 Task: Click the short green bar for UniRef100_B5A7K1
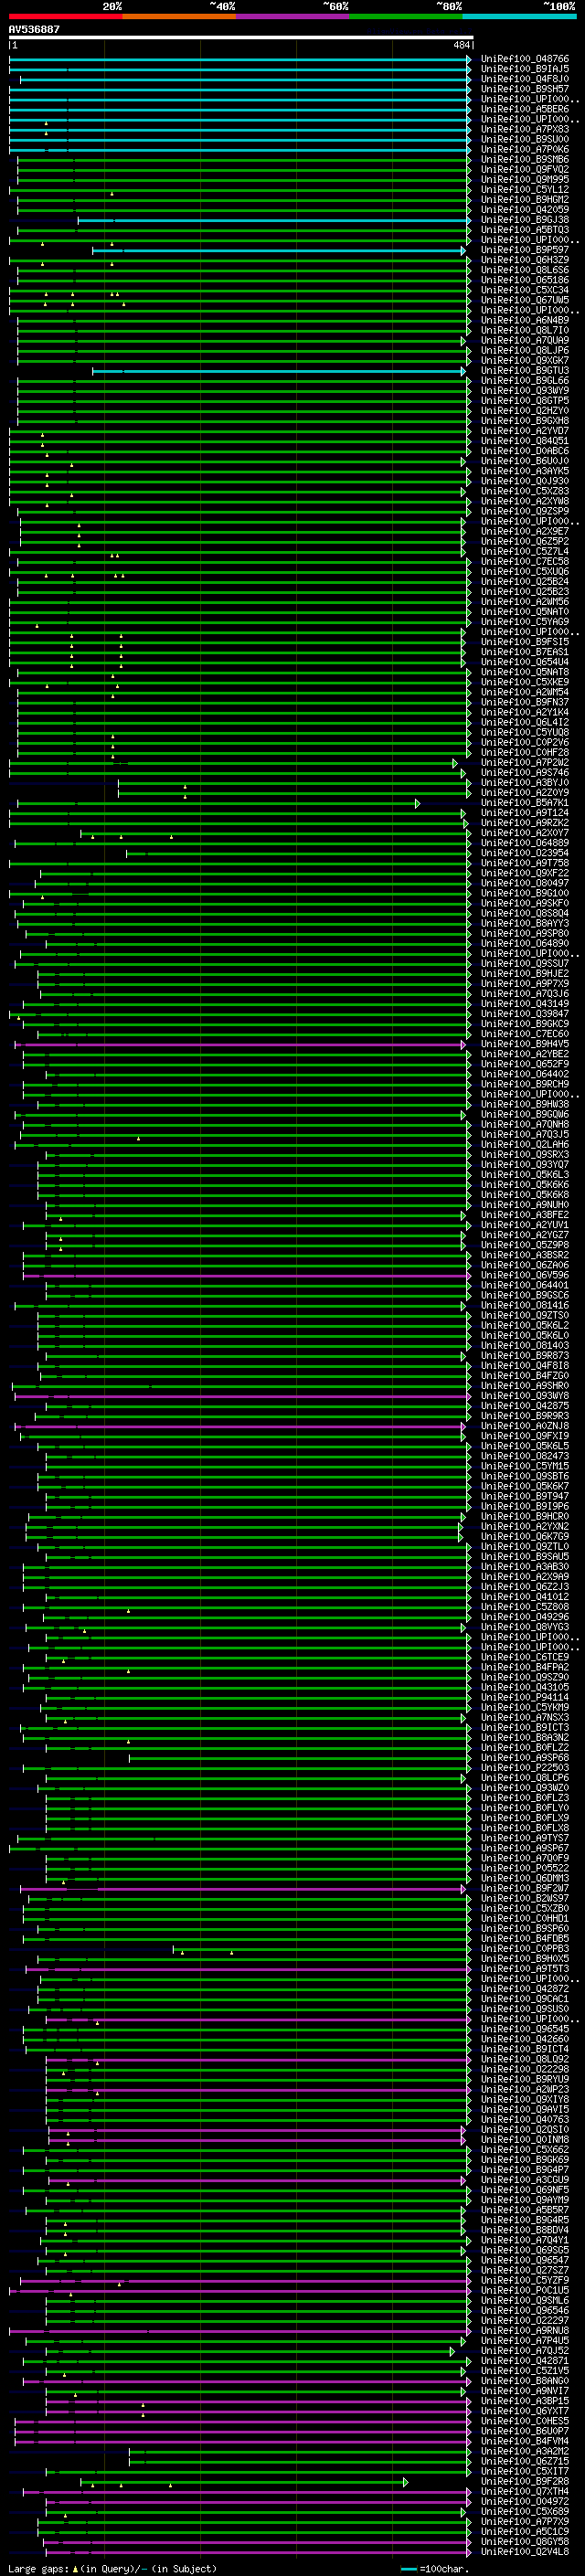tap(218, 803)
